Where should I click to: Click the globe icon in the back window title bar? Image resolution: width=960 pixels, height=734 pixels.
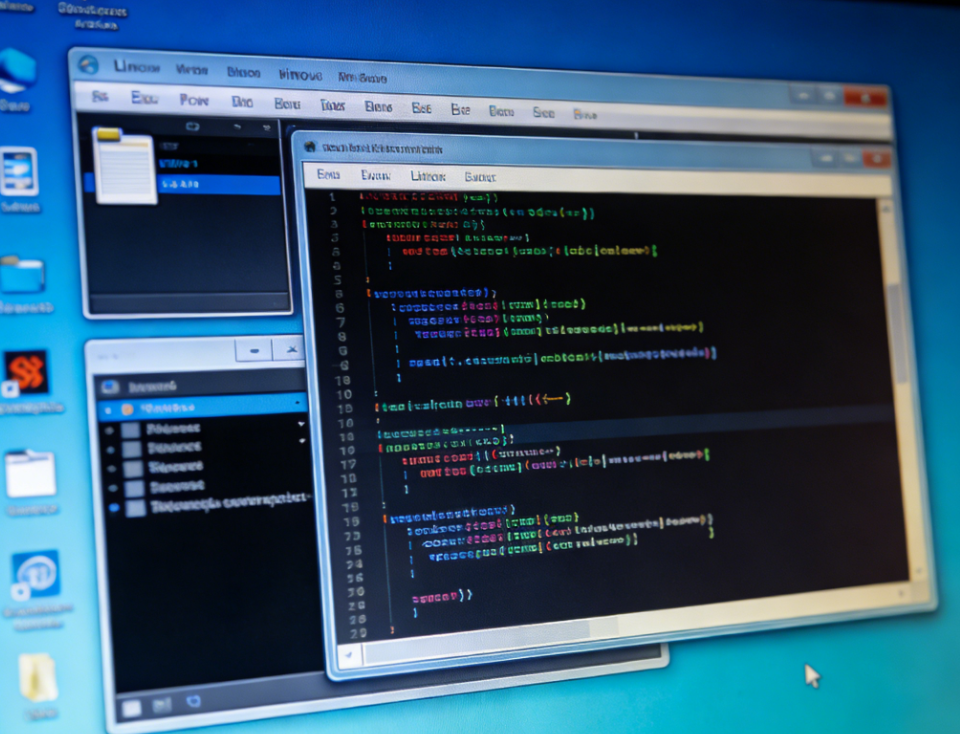(89, 64)
